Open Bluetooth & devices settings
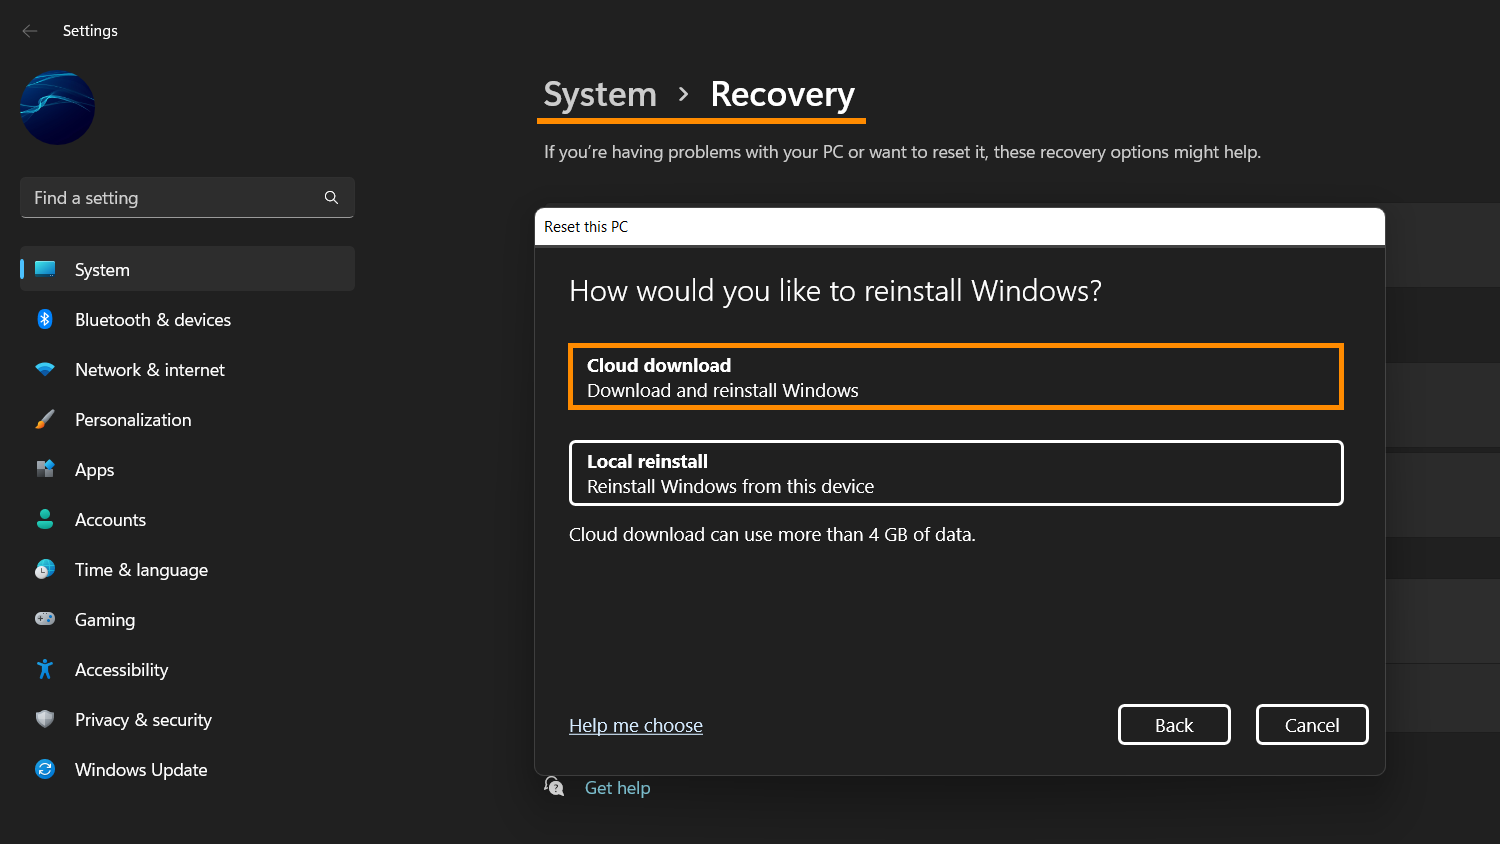Image resolution: width=1500 pixels, height=844 pixels. (x=153, y=320)
